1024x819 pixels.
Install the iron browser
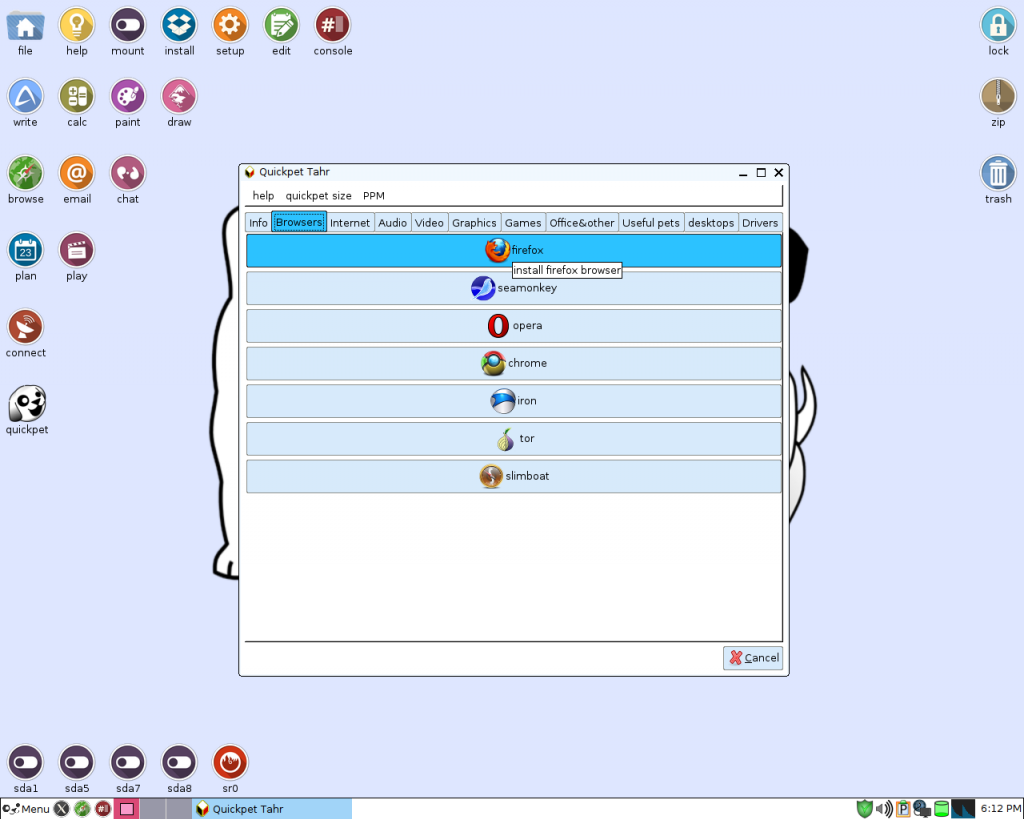click(513, 401)
